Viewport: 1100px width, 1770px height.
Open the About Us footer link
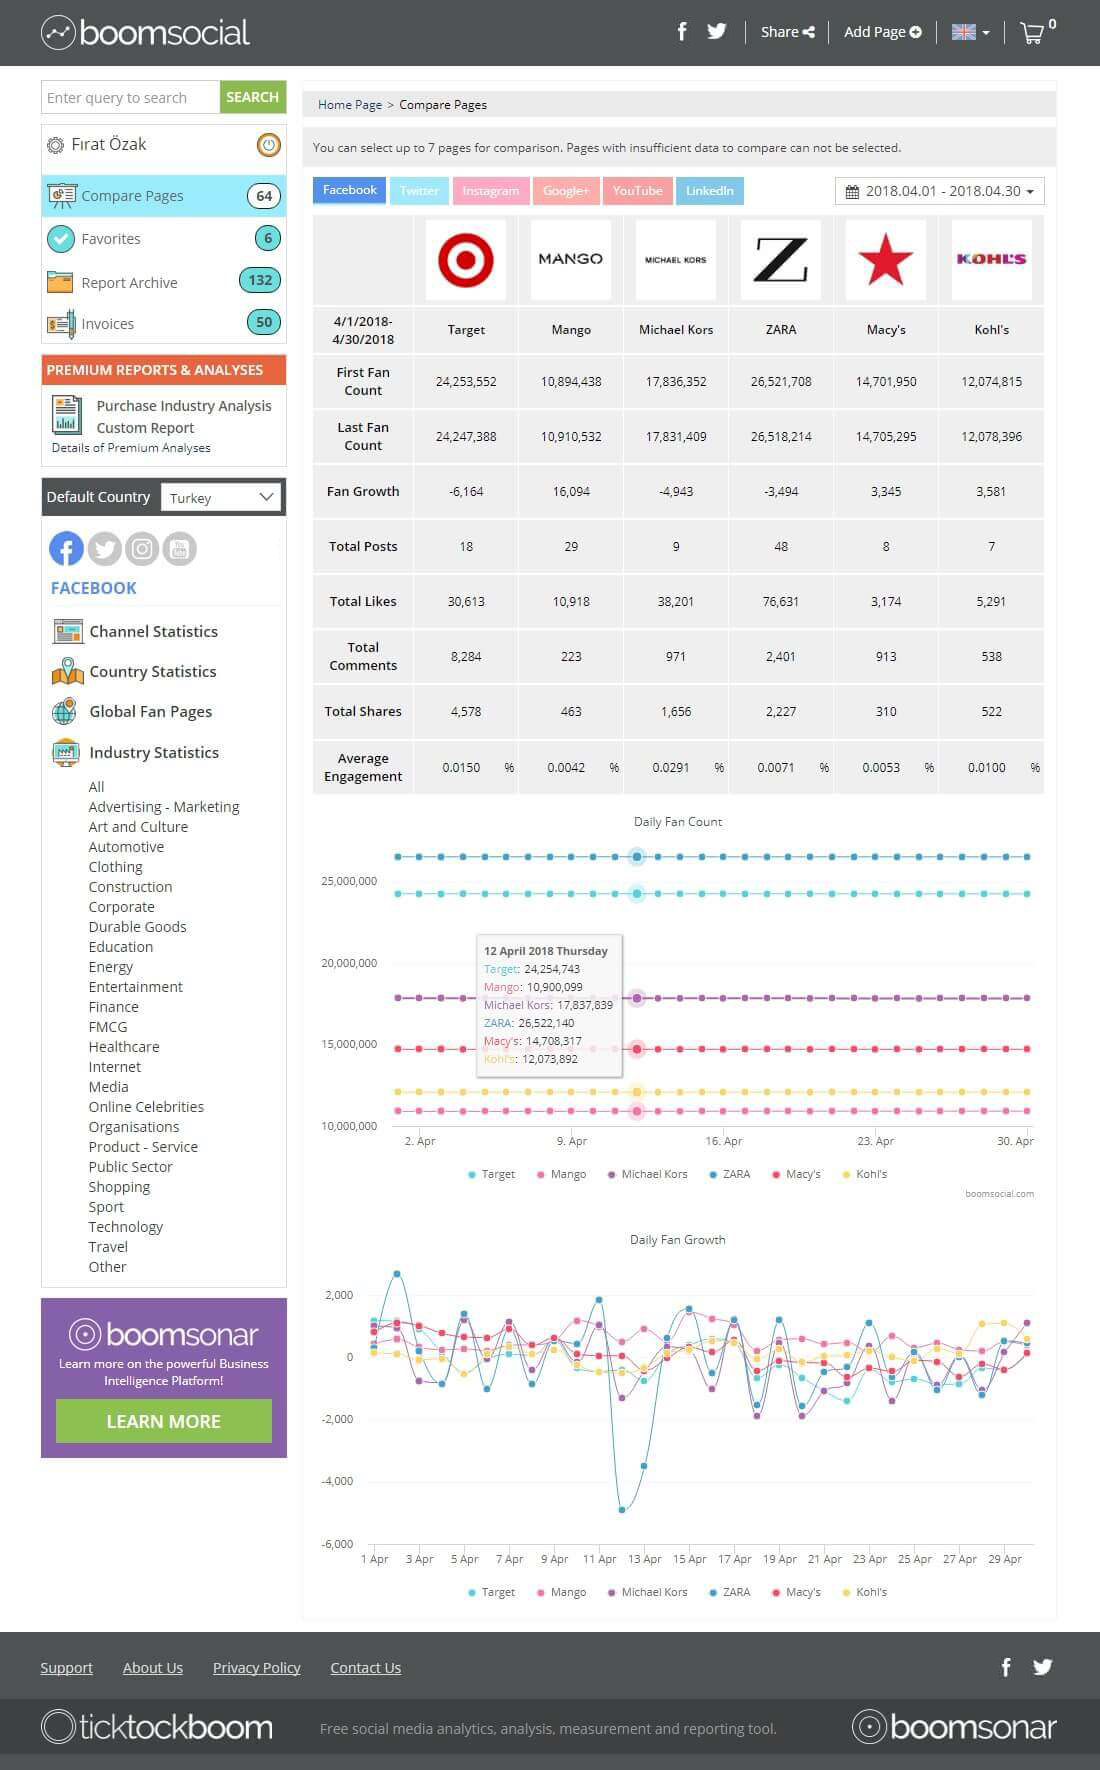152,1668
